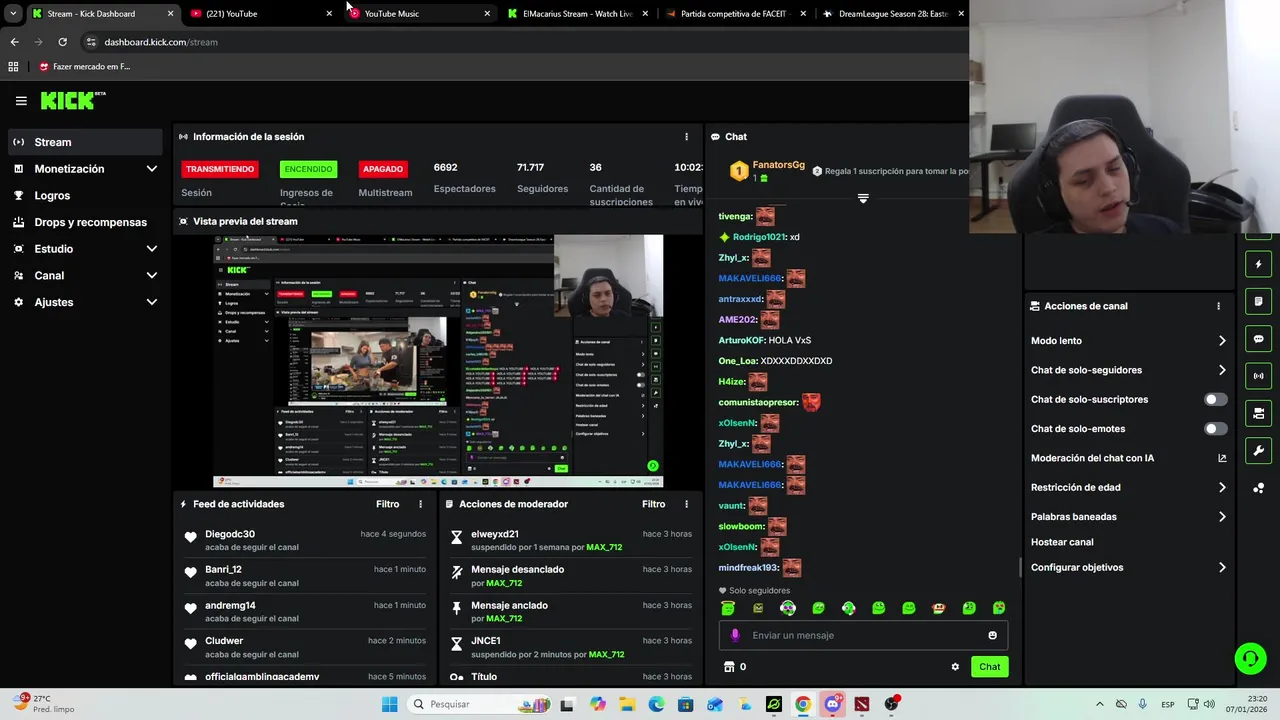Viewport: 1280px width, 720px height.
Task: Go back with the browser back arrow
Action: pyautogui.click(x=14, y=42)
